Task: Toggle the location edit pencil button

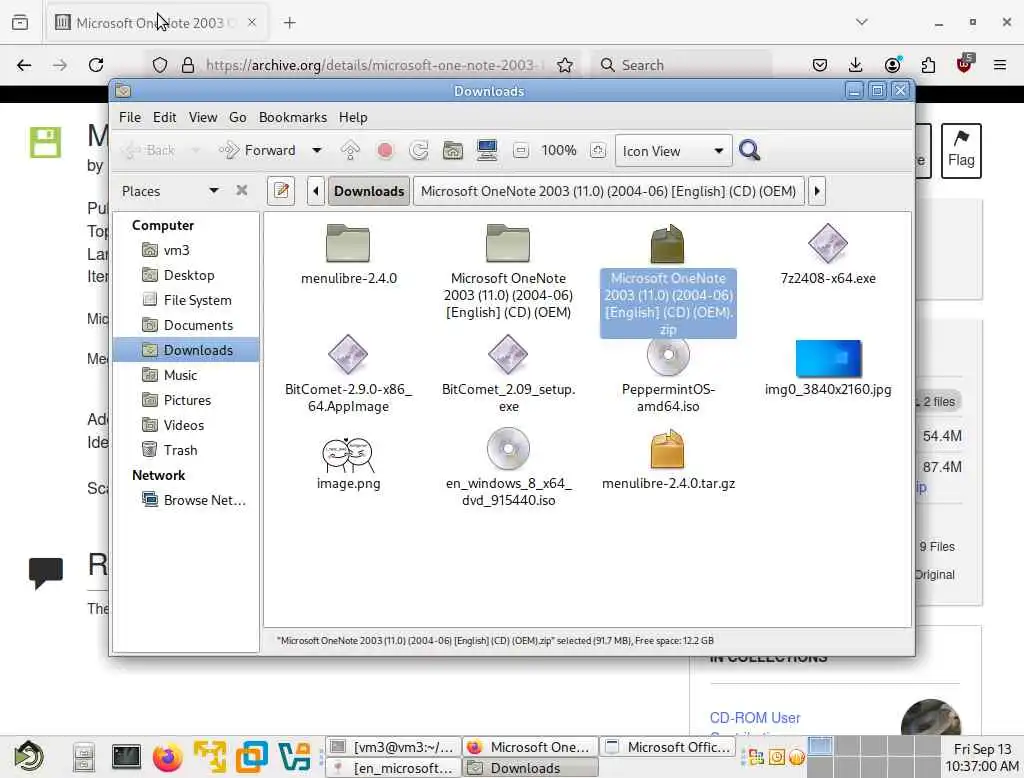Action: click(x=281, y=191)
